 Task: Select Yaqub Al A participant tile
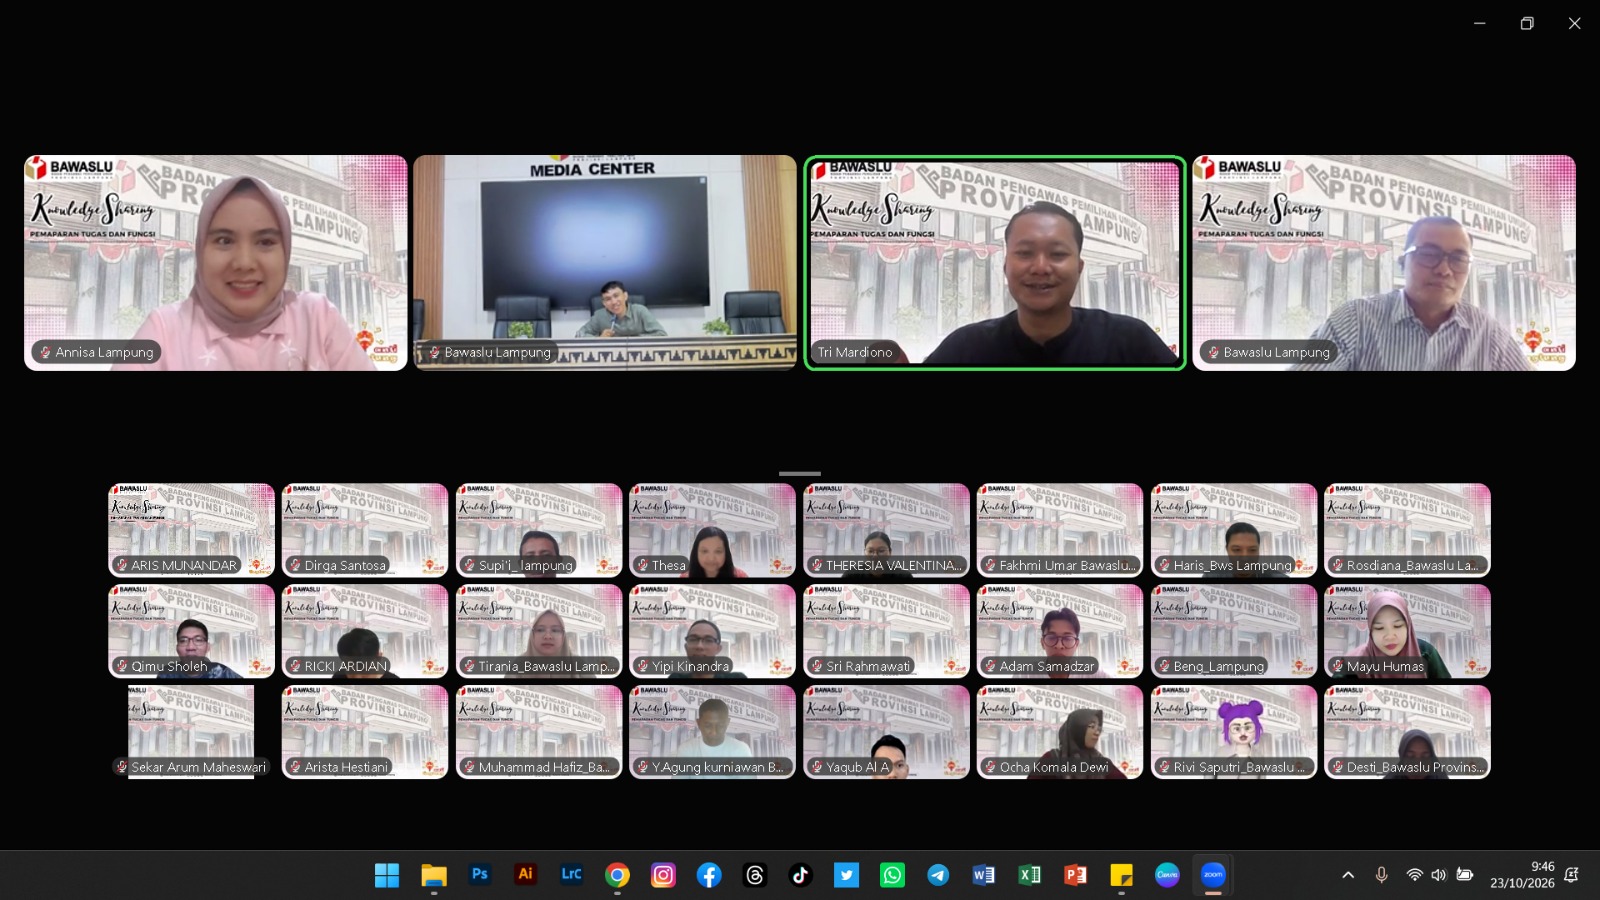(x=886, y=732)
